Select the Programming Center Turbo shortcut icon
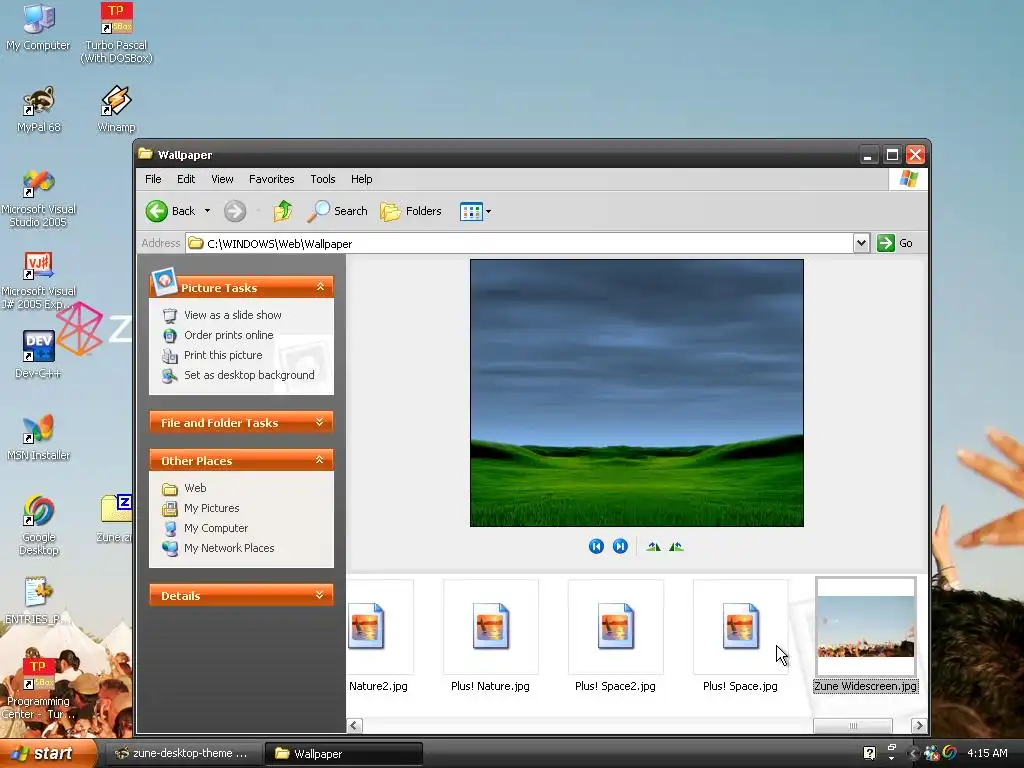This screenshot has height=768, width=1024. tap(39, 688)
